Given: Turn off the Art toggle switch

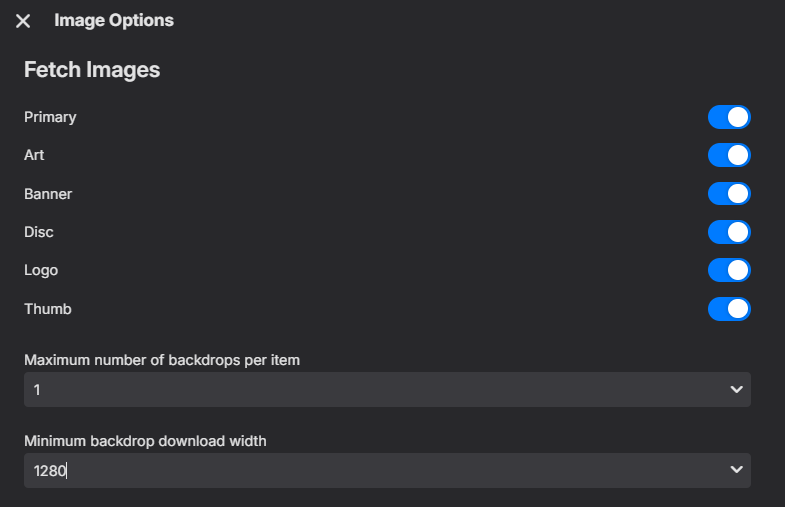Looking at the screenshot, I should pyautogui.click(x=729, y=155).
